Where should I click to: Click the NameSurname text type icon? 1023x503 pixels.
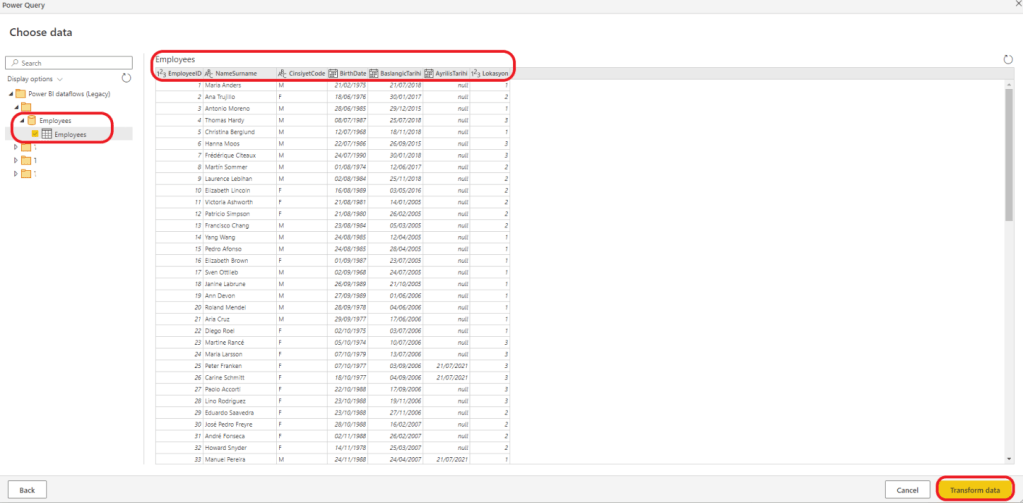[x=209, y=74]
